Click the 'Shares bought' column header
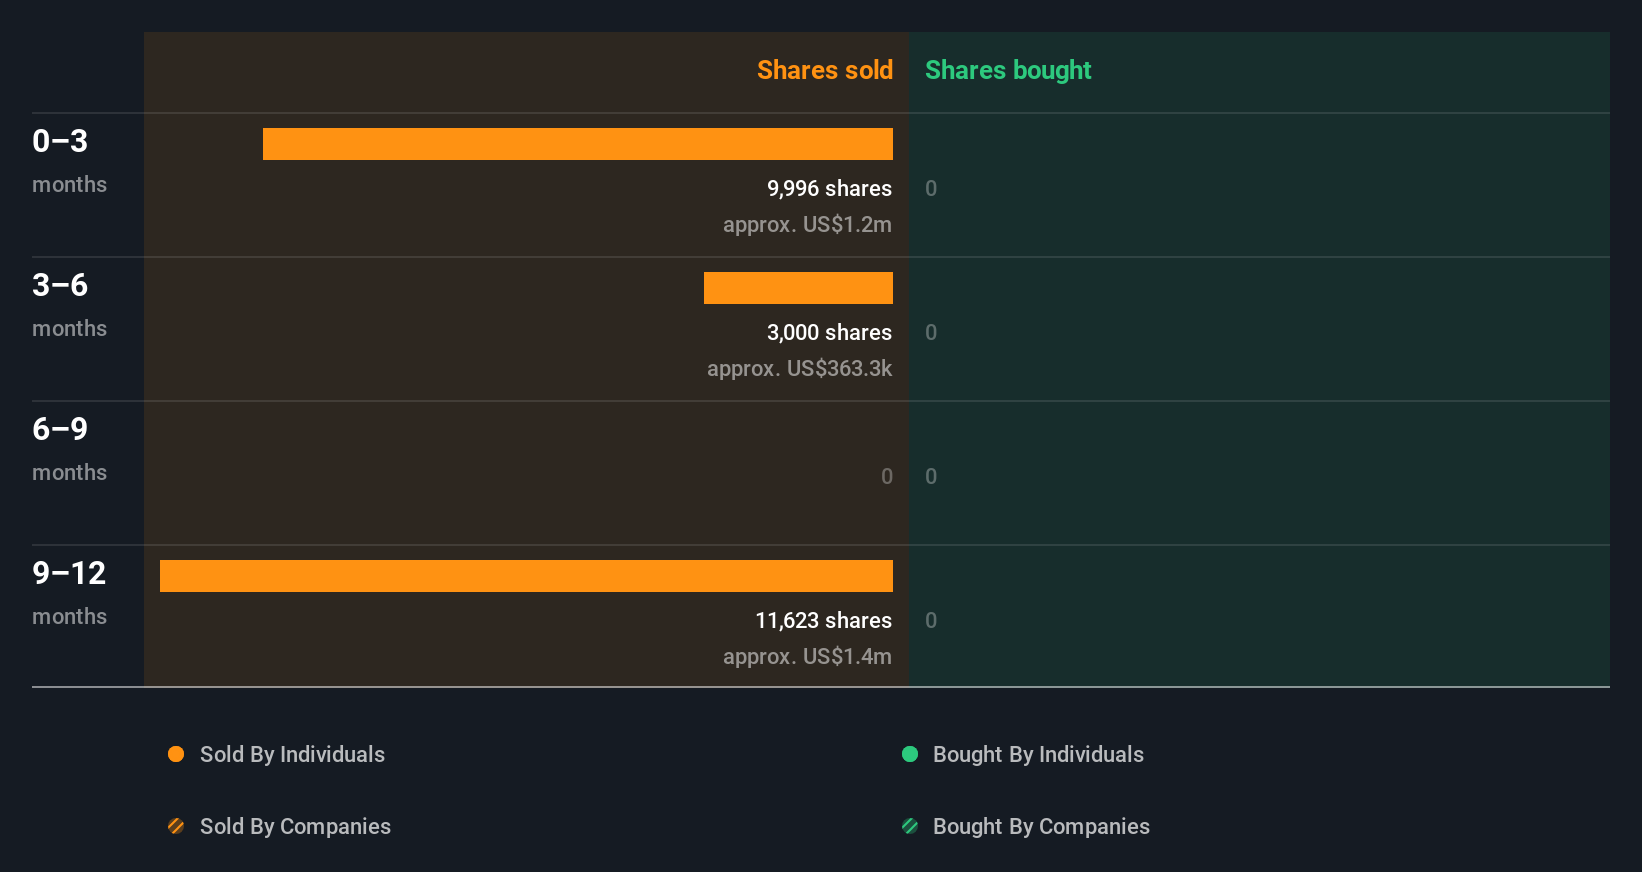This screenshot has width=1642, height=872. click(x=1008, y=70)
